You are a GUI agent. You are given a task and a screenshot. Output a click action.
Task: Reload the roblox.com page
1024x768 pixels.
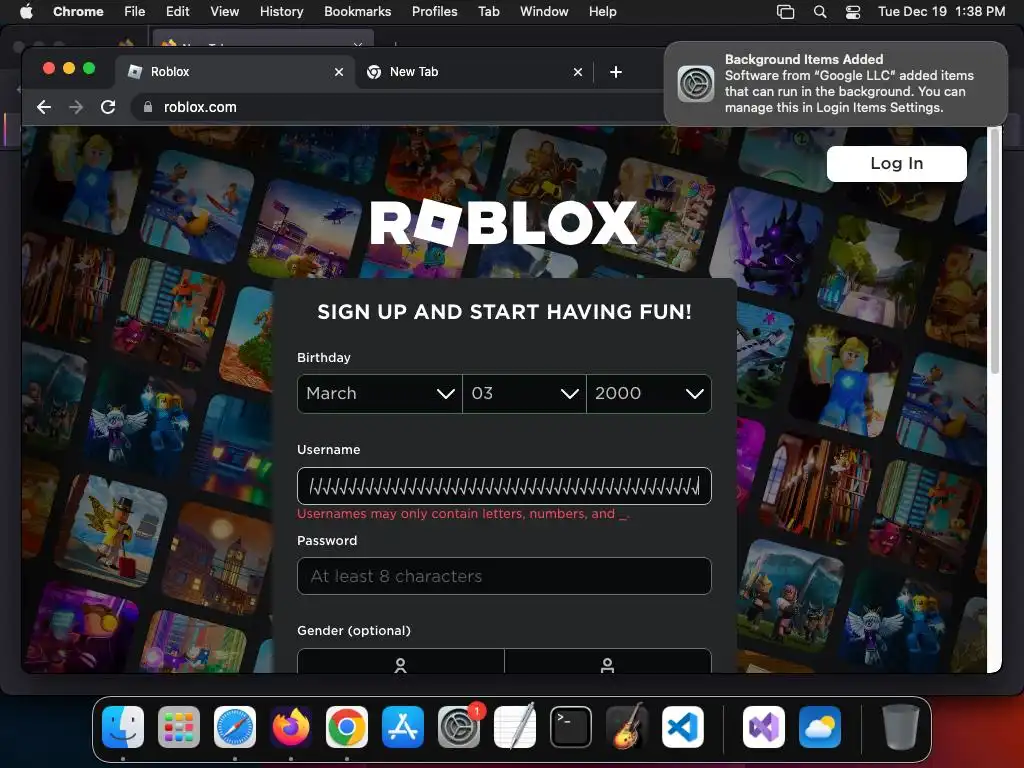108,107
